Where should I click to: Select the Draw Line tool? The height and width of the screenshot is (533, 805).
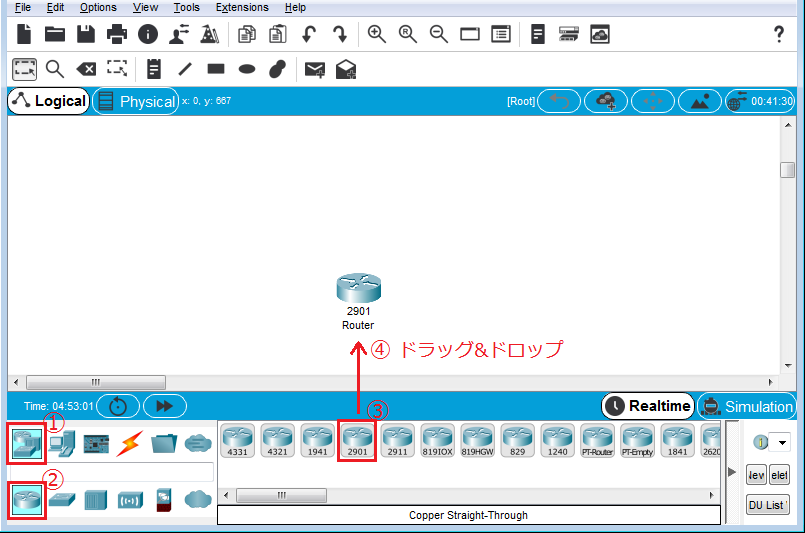(185, 69)
